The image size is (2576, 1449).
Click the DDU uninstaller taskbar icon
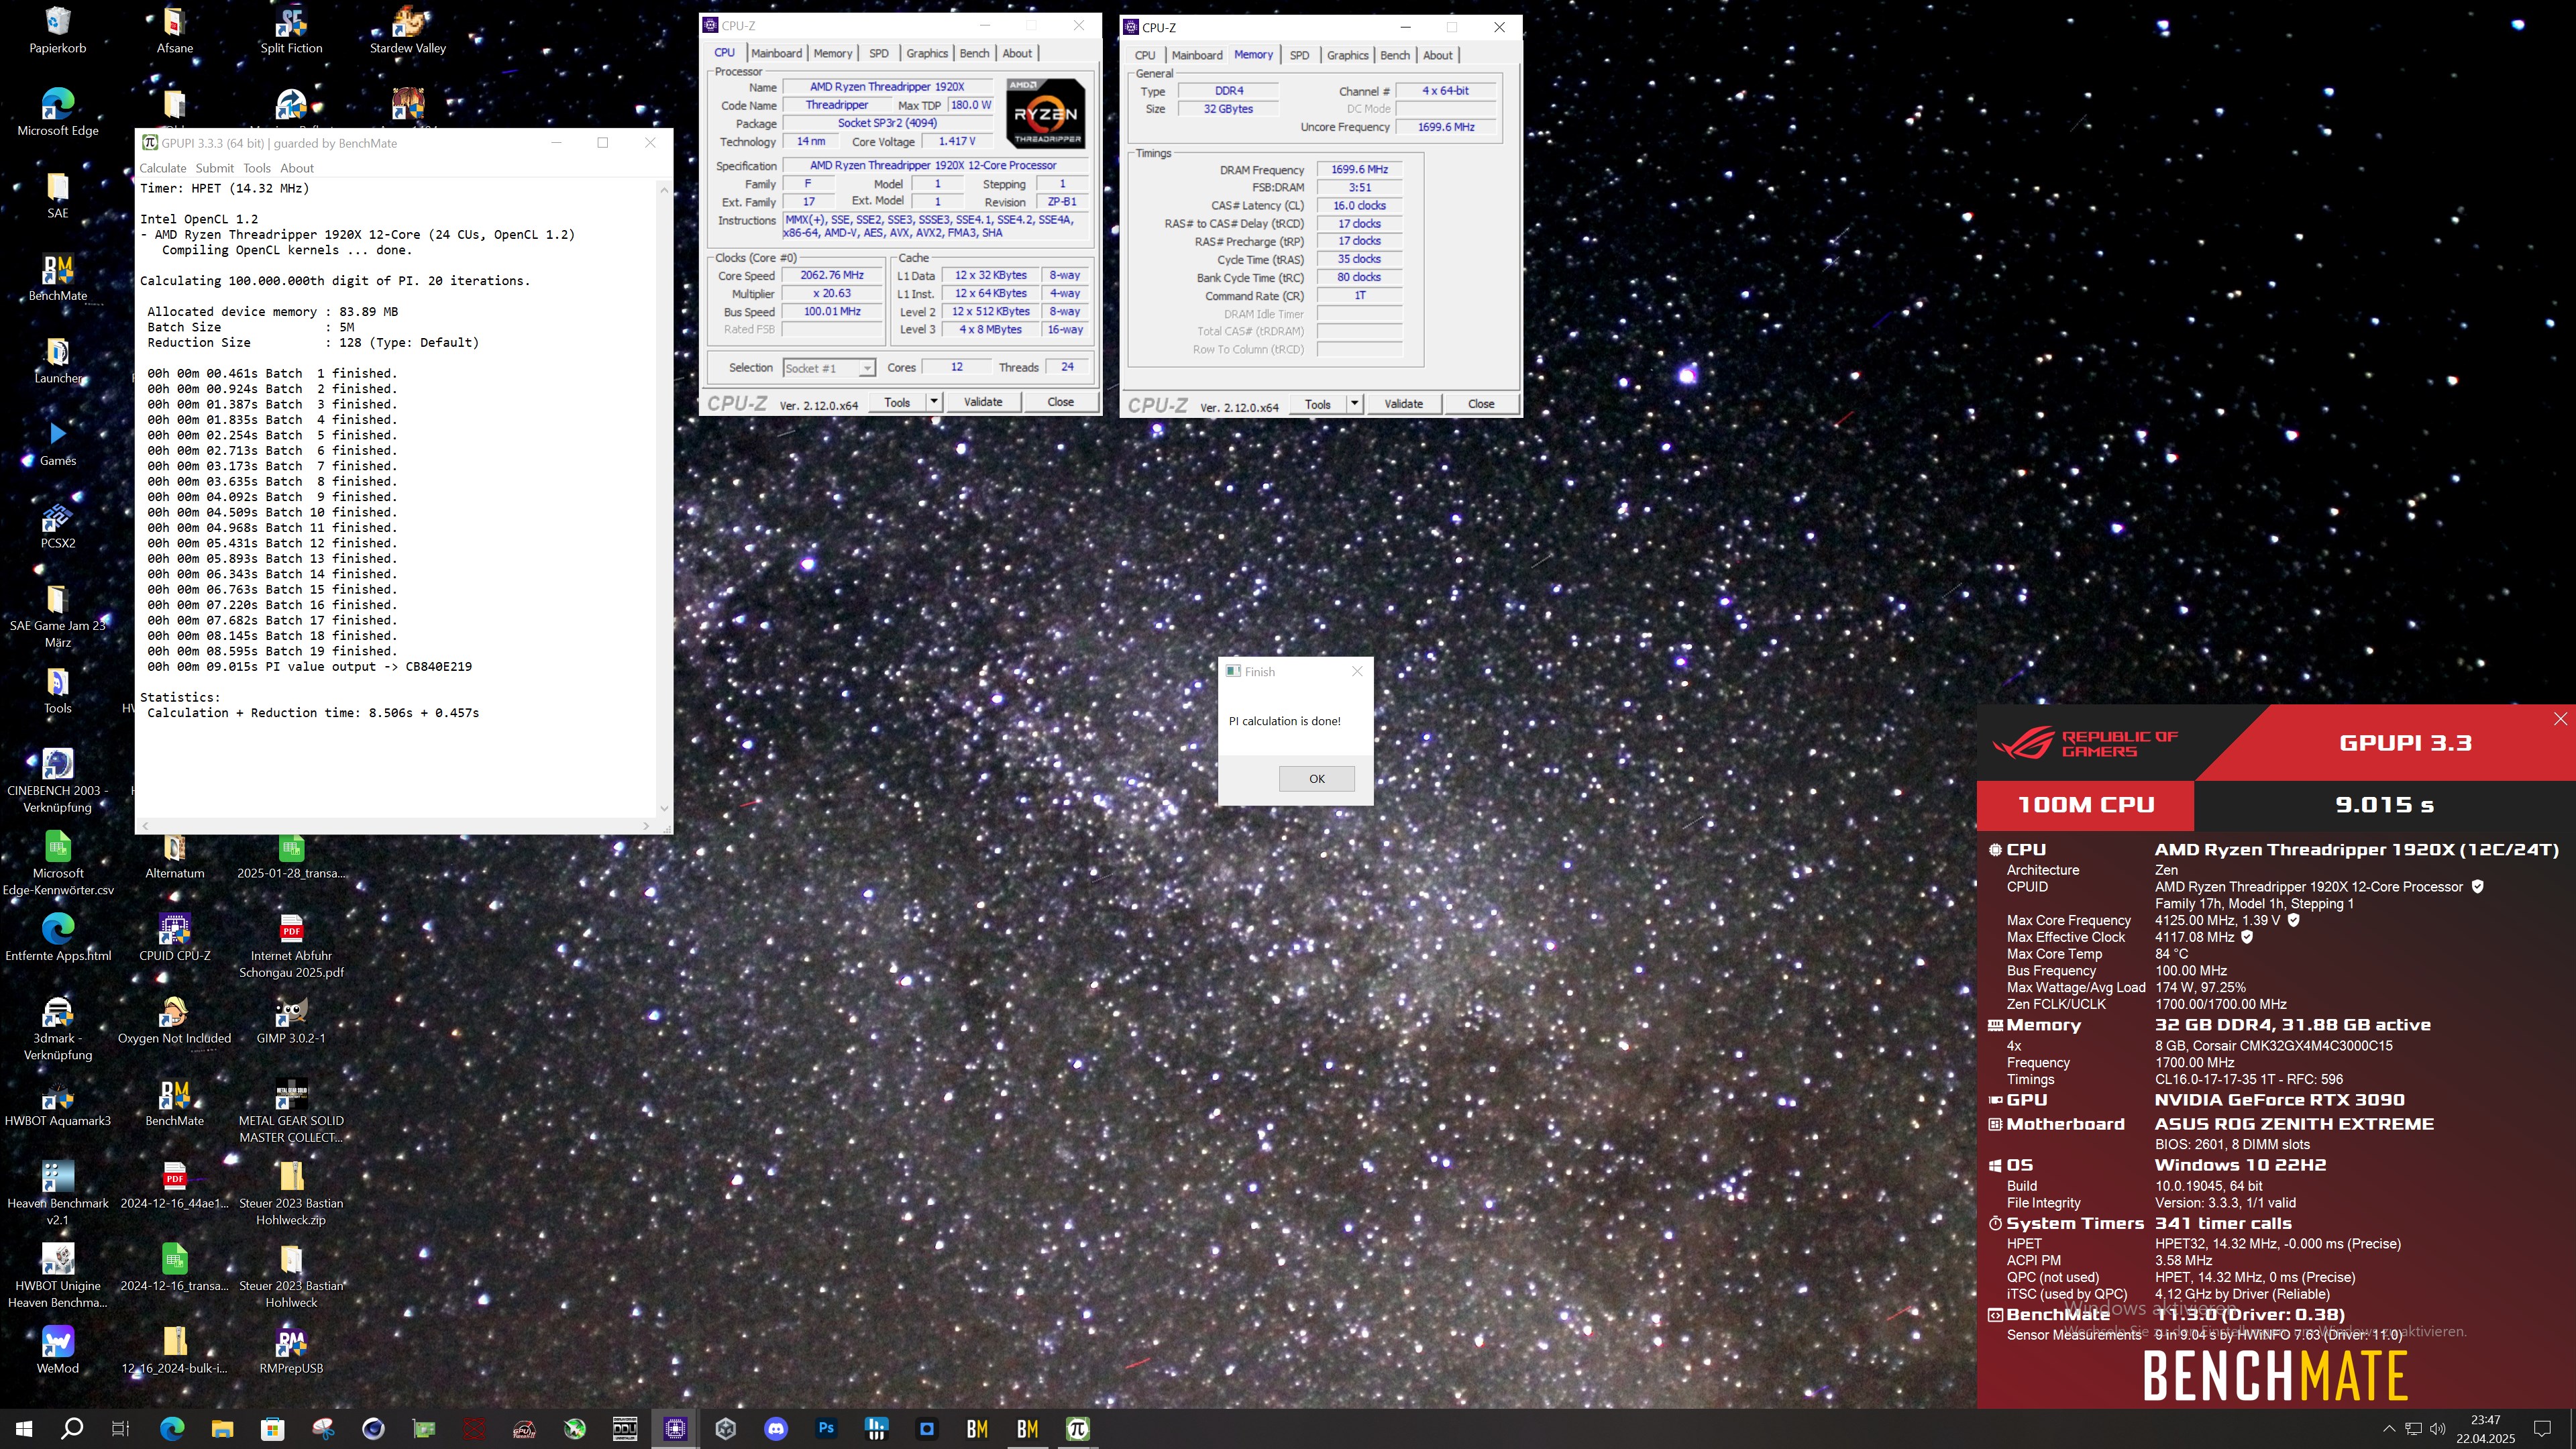625,1429
